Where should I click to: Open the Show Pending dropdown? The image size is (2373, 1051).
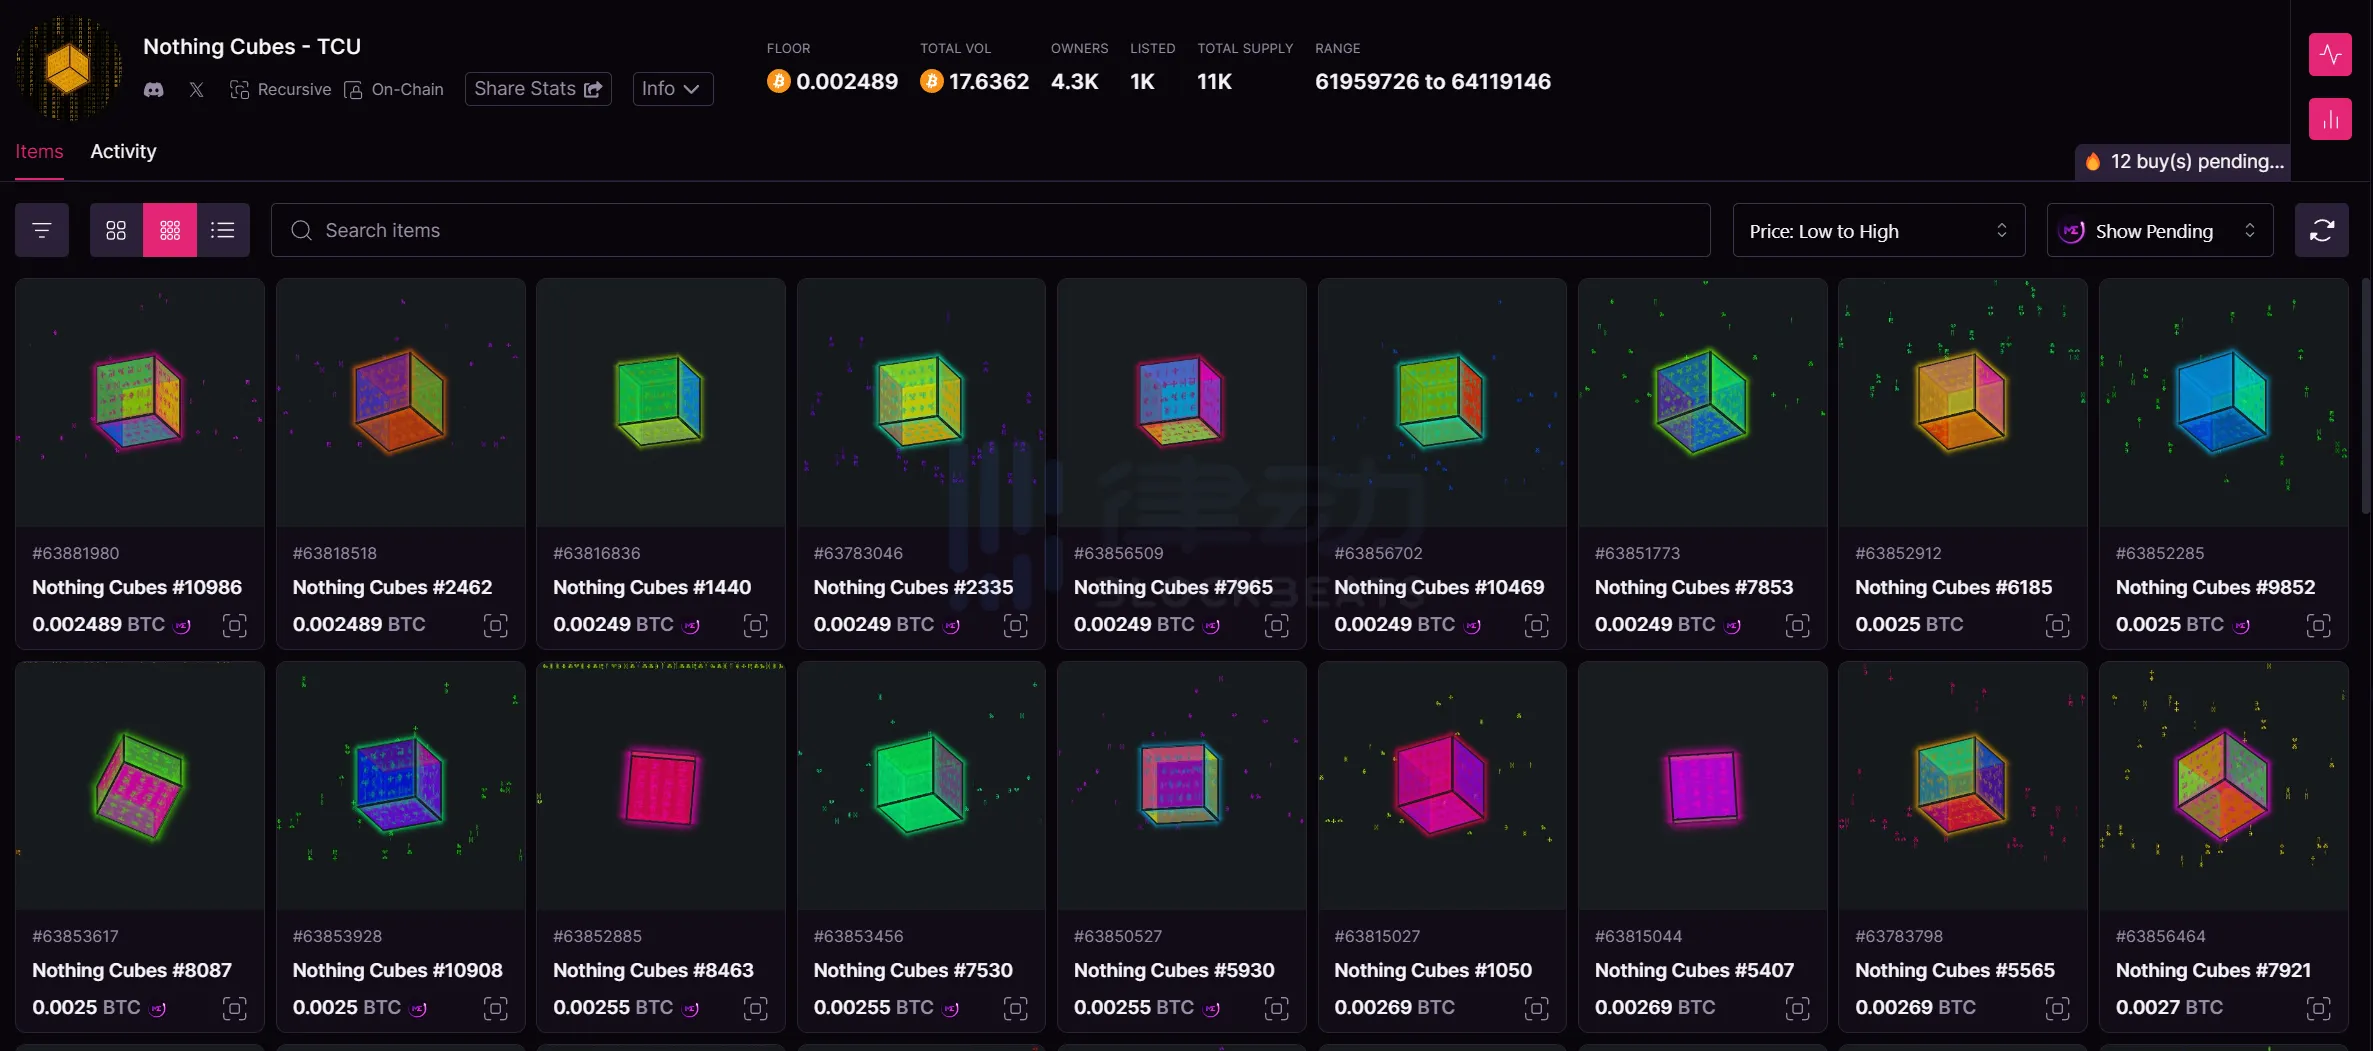[2159, 231]
